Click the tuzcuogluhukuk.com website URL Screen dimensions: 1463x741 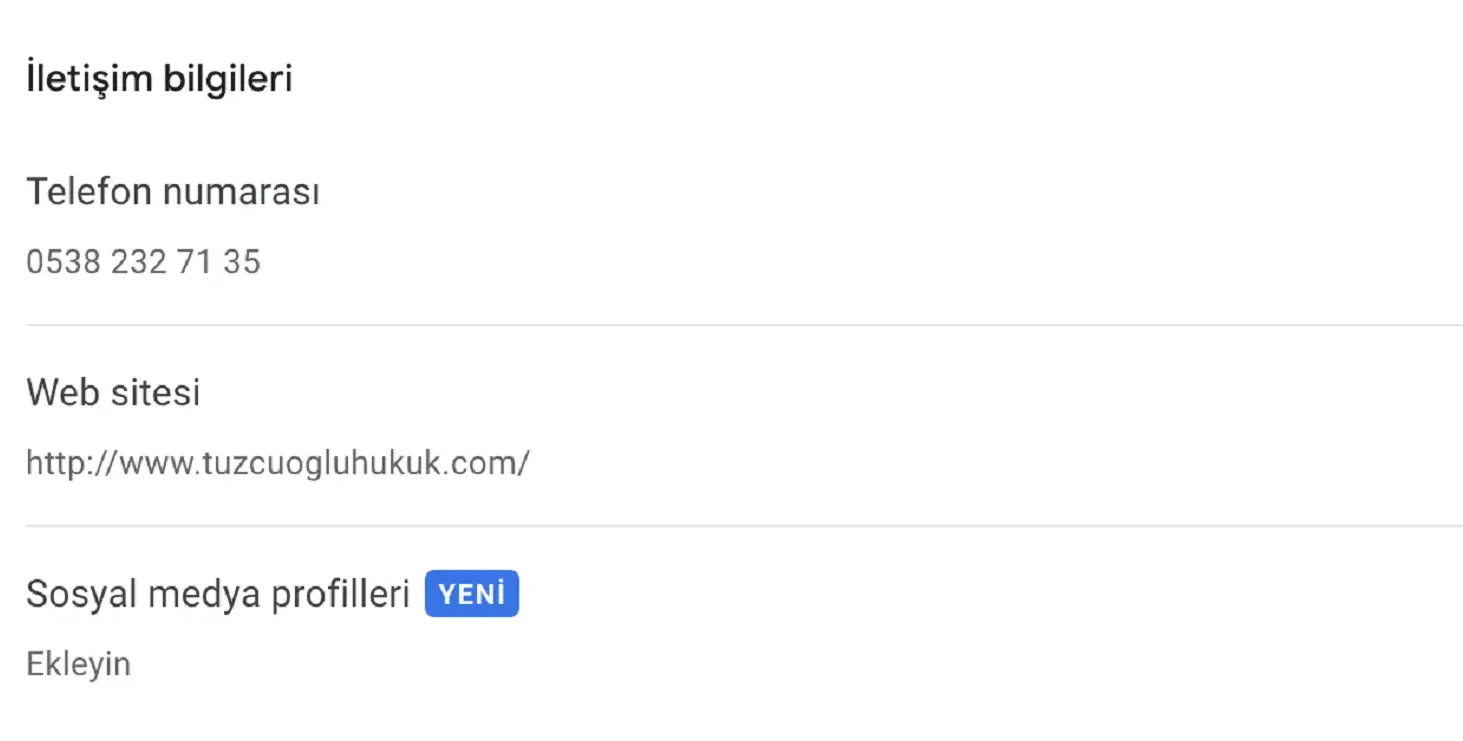(277, 463)
